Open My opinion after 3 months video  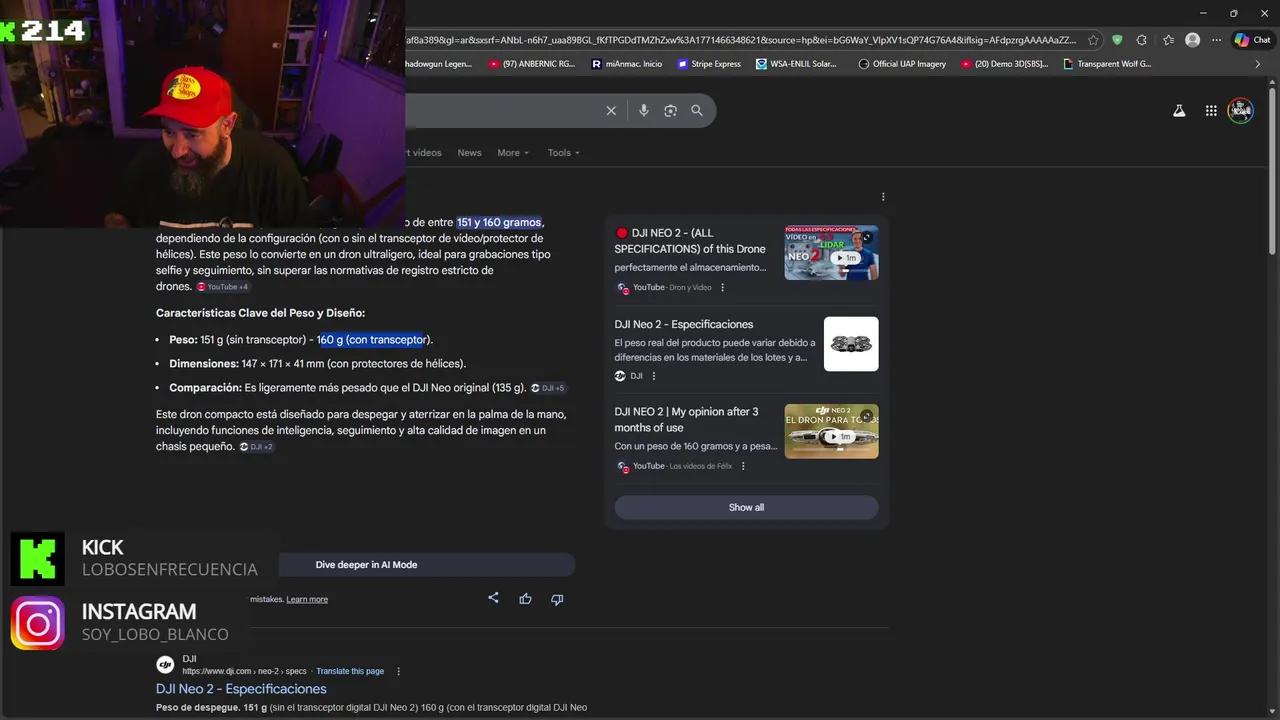tap(686, 420)
